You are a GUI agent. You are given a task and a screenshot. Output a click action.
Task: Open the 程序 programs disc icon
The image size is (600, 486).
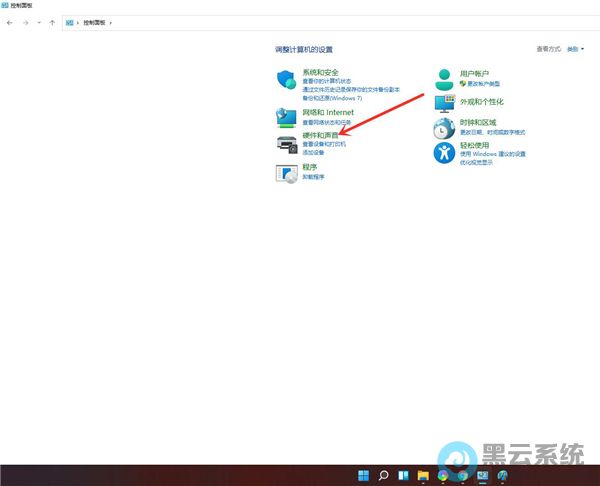tap(287, 174)
